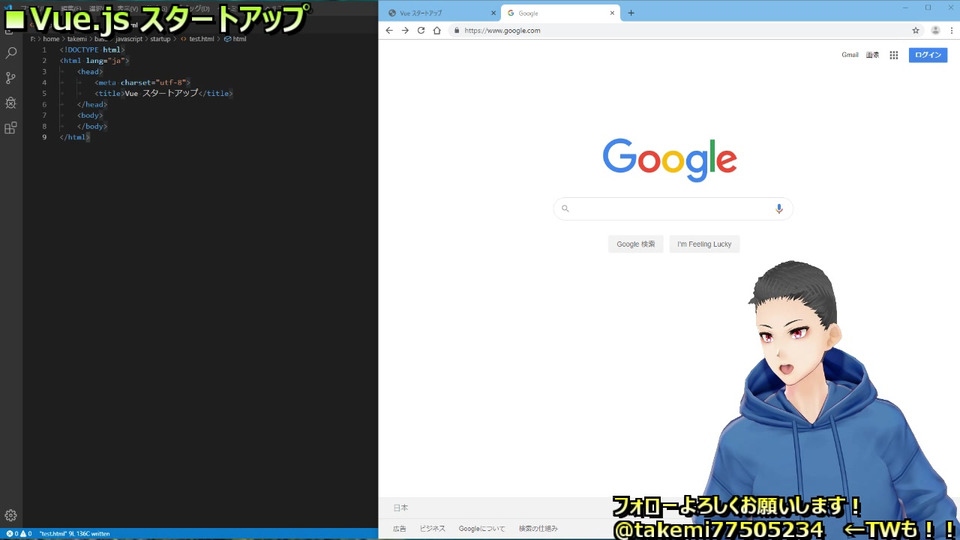Click line 2 html lang="ja" code
The width and height of the screenshot is (960, 540).
click(95, 61)
